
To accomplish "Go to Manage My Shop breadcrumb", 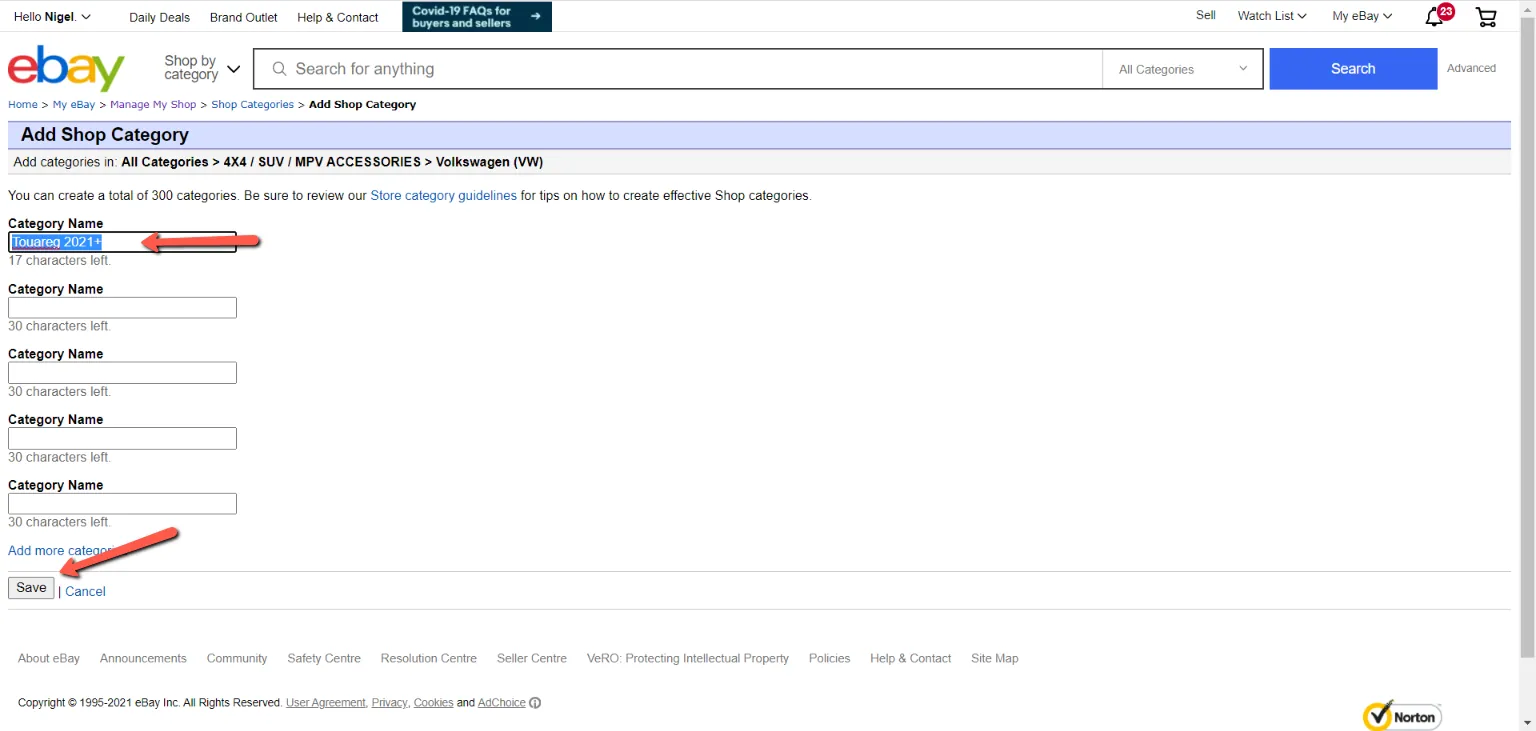I will point(153,104).
